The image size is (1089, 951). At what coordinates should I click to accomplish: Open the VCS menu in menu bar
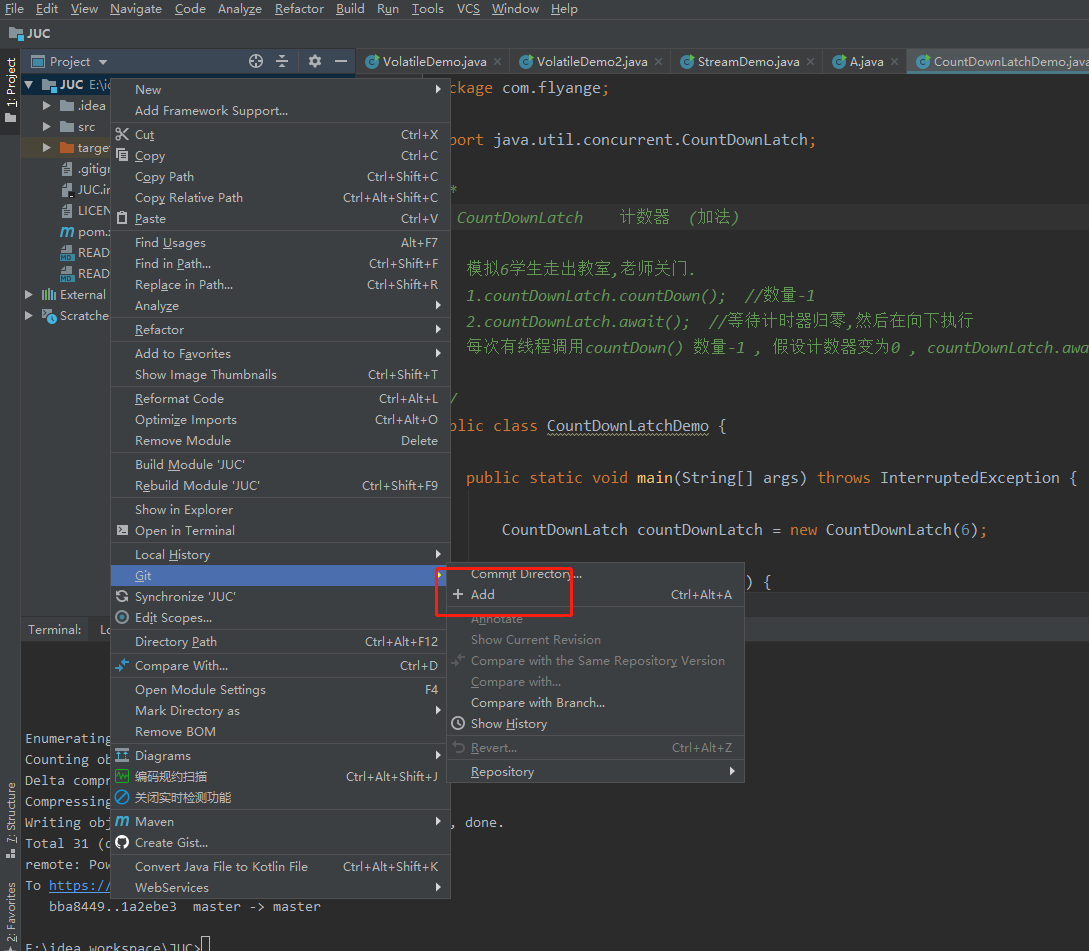point(468,9)
